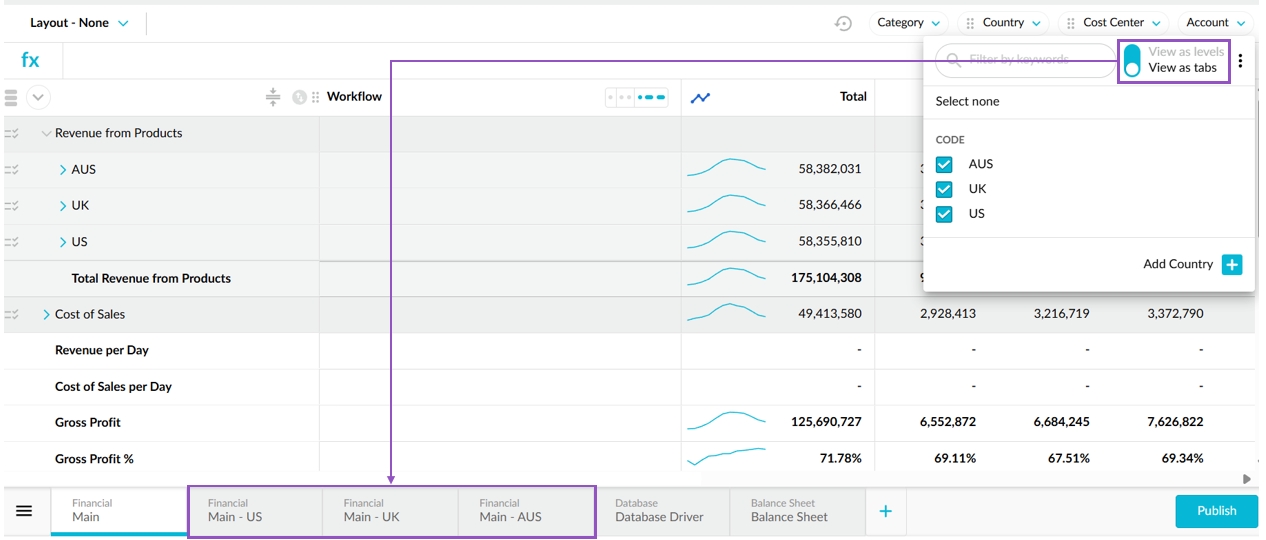The image size is (1266, 540).
Task: Click the history revert icon near Category
Action: click(843, 23)
